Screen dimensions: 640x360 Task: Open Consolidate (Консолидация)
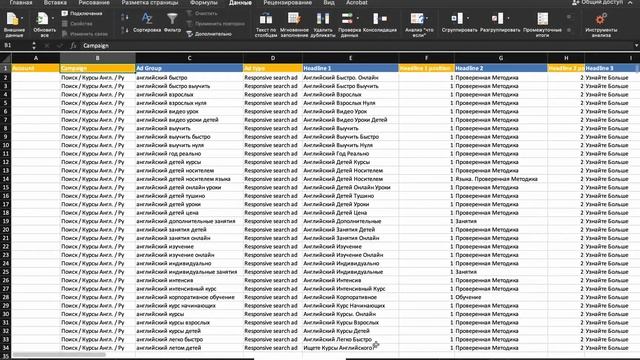point(380,22)
